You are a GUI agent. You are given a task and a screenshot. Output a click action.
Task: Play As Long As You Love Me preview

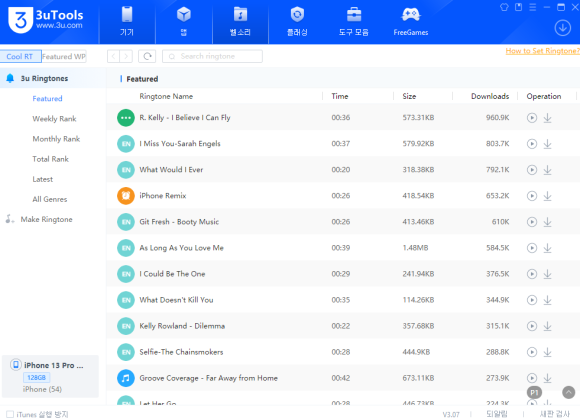pyautogui.click(x=532, y=248)
